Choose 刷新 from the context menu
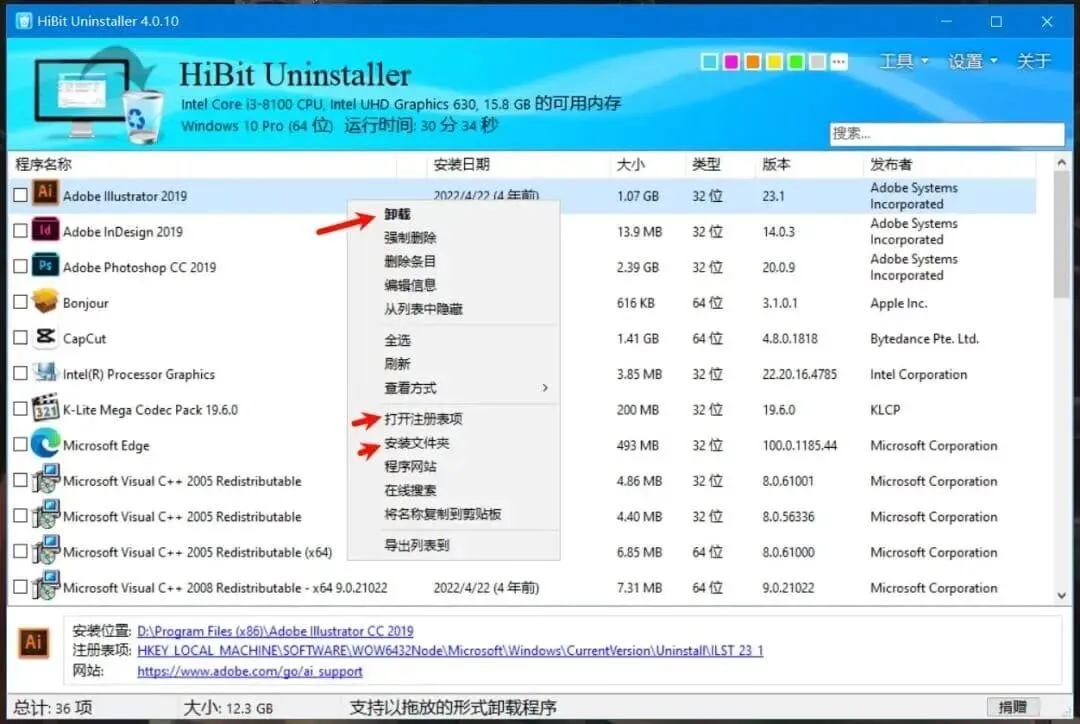The height and width of the screenshot is (724, 1080). coord(397,364)
